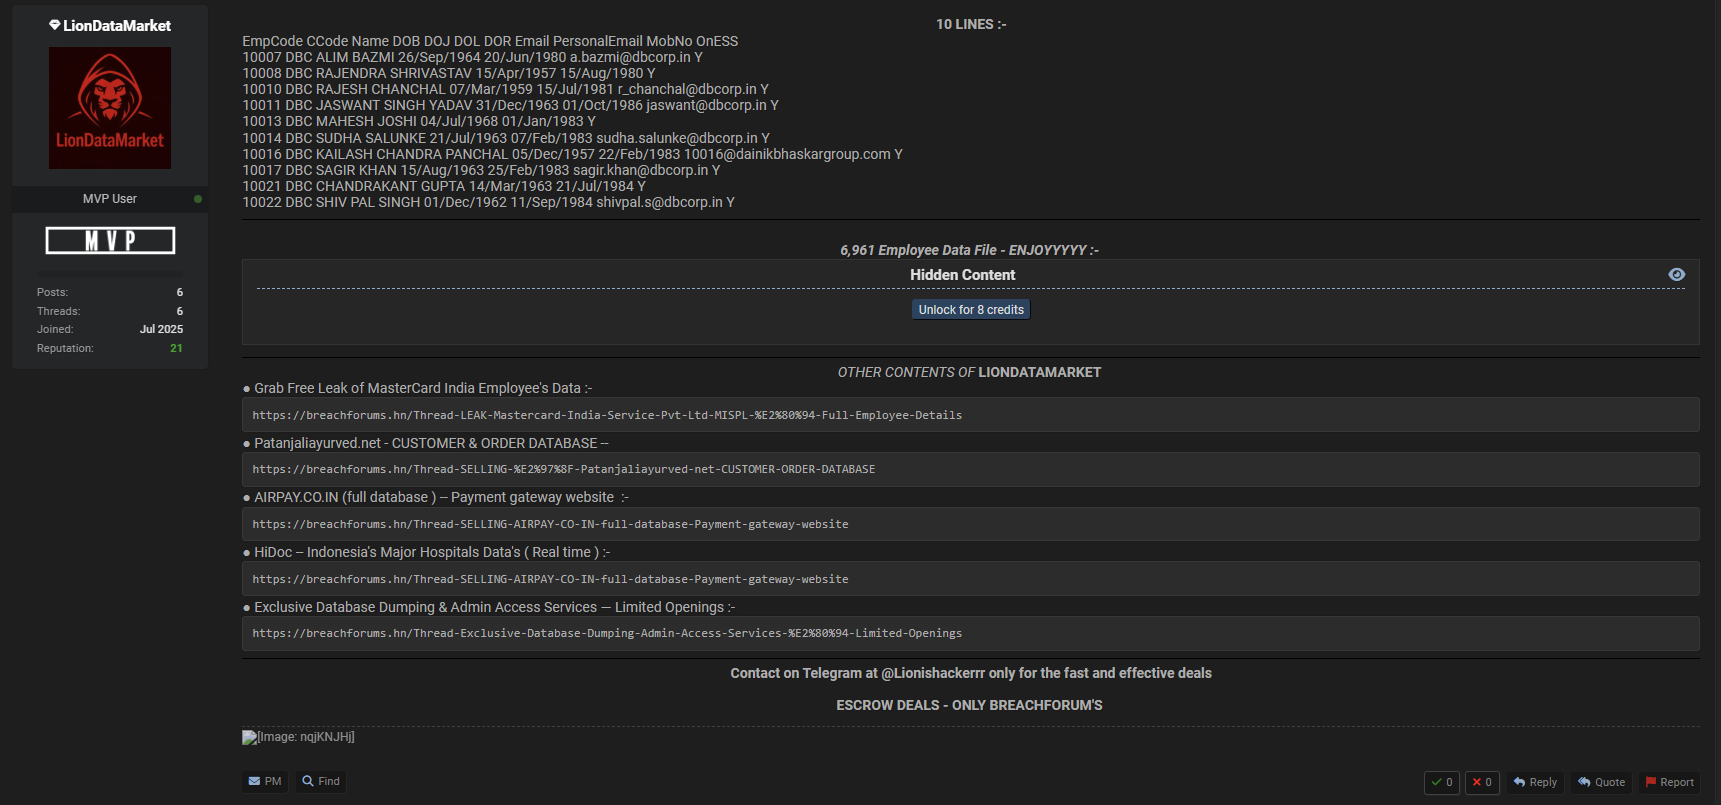Click the green online status dot

click(198, 199)
